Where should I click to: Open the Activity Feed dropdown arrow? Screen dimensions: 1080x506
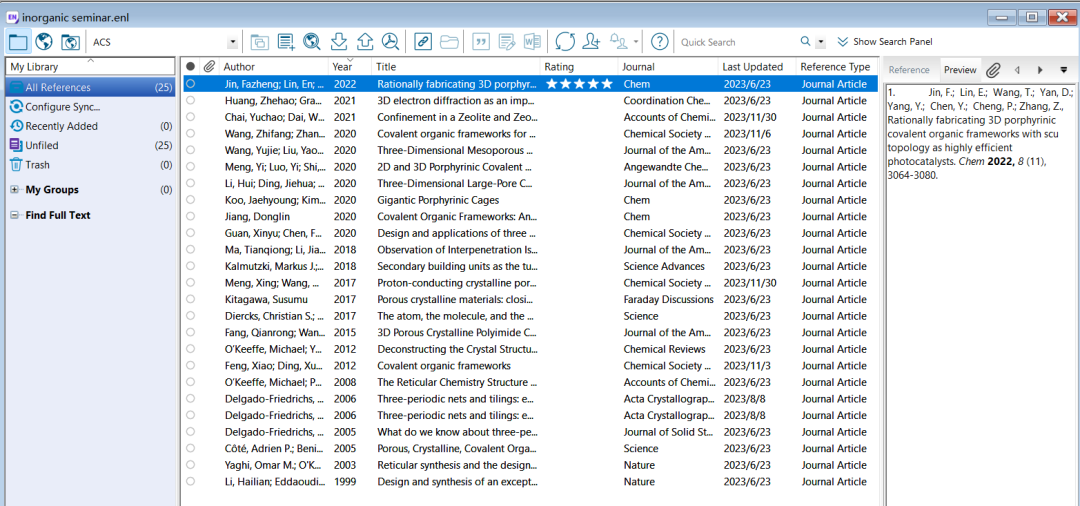click(635, 42)
